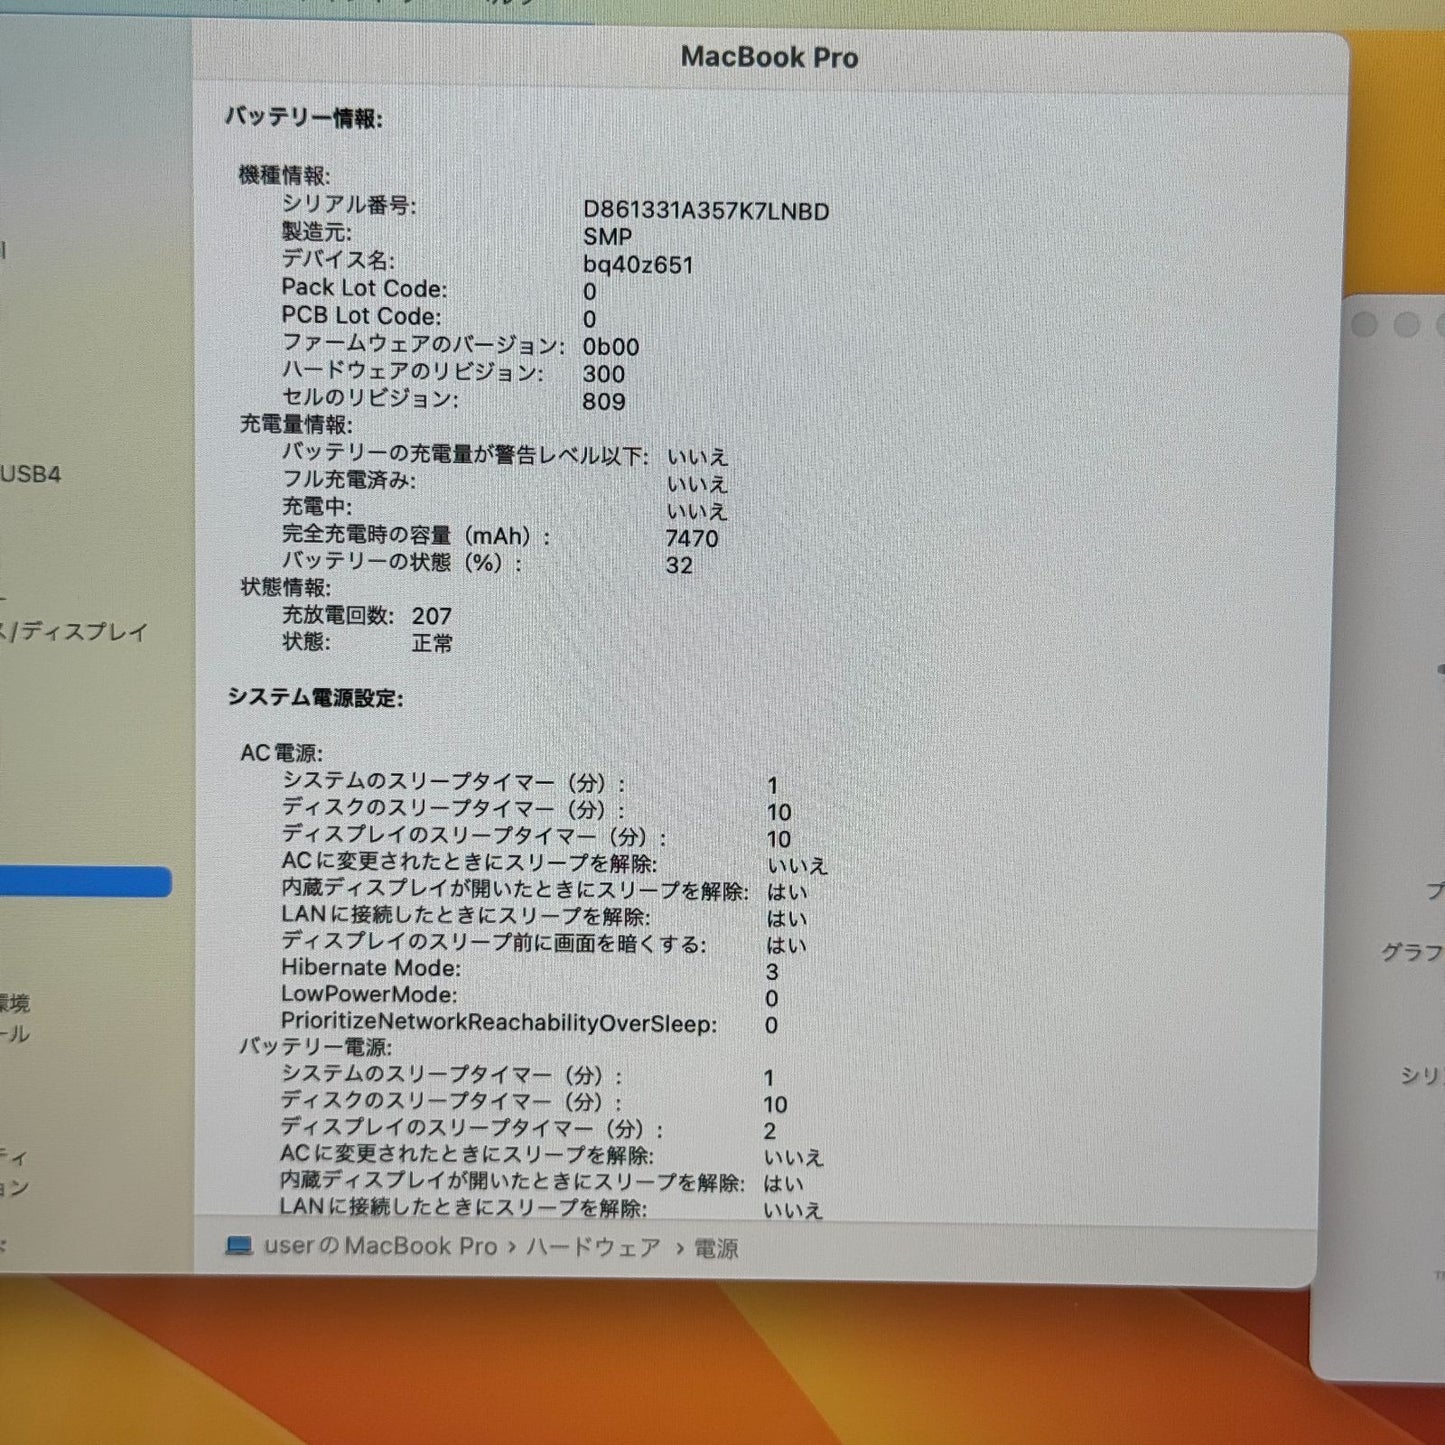Click 'バッテリーの充電量が警告レベル以下:' label
The image size is (1445, 1445).
[465, 455]
